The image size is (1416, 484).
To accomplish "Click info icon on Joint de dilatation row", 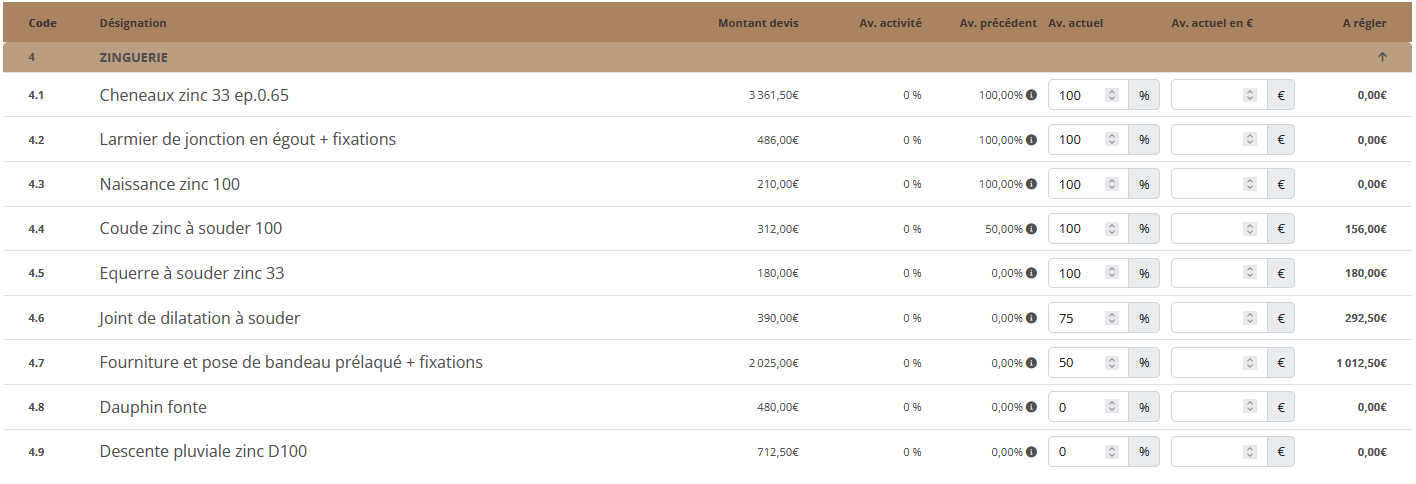I will pos(1031,318).
